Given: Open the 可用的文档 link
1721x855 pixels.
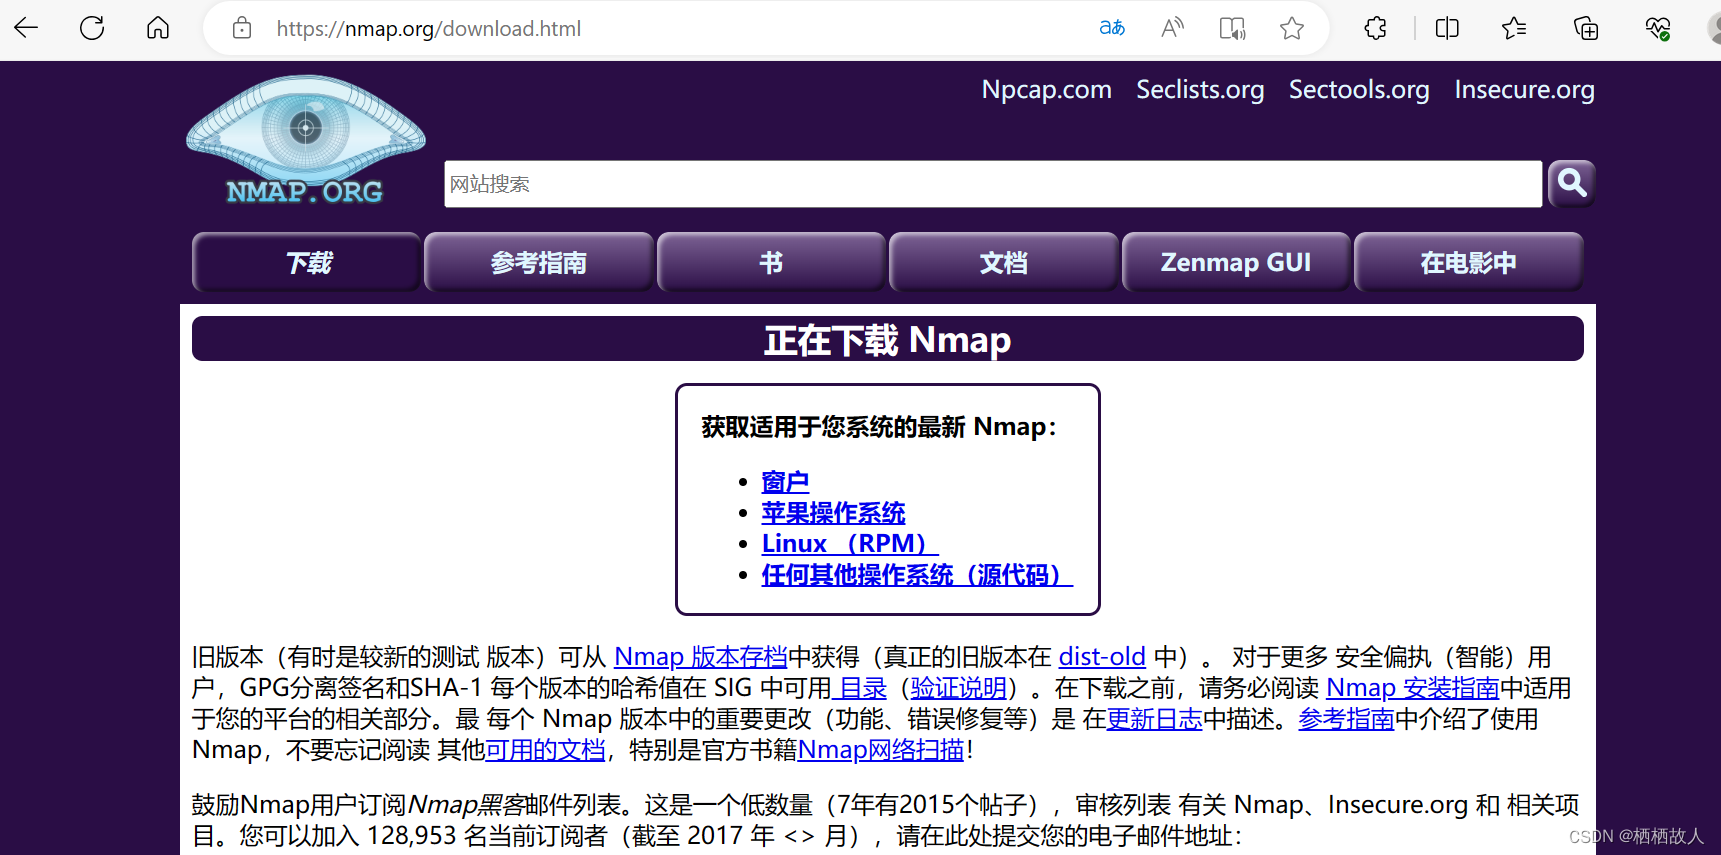Looking at the screenshot, I should pyautogui.click(x=545, y=750).
